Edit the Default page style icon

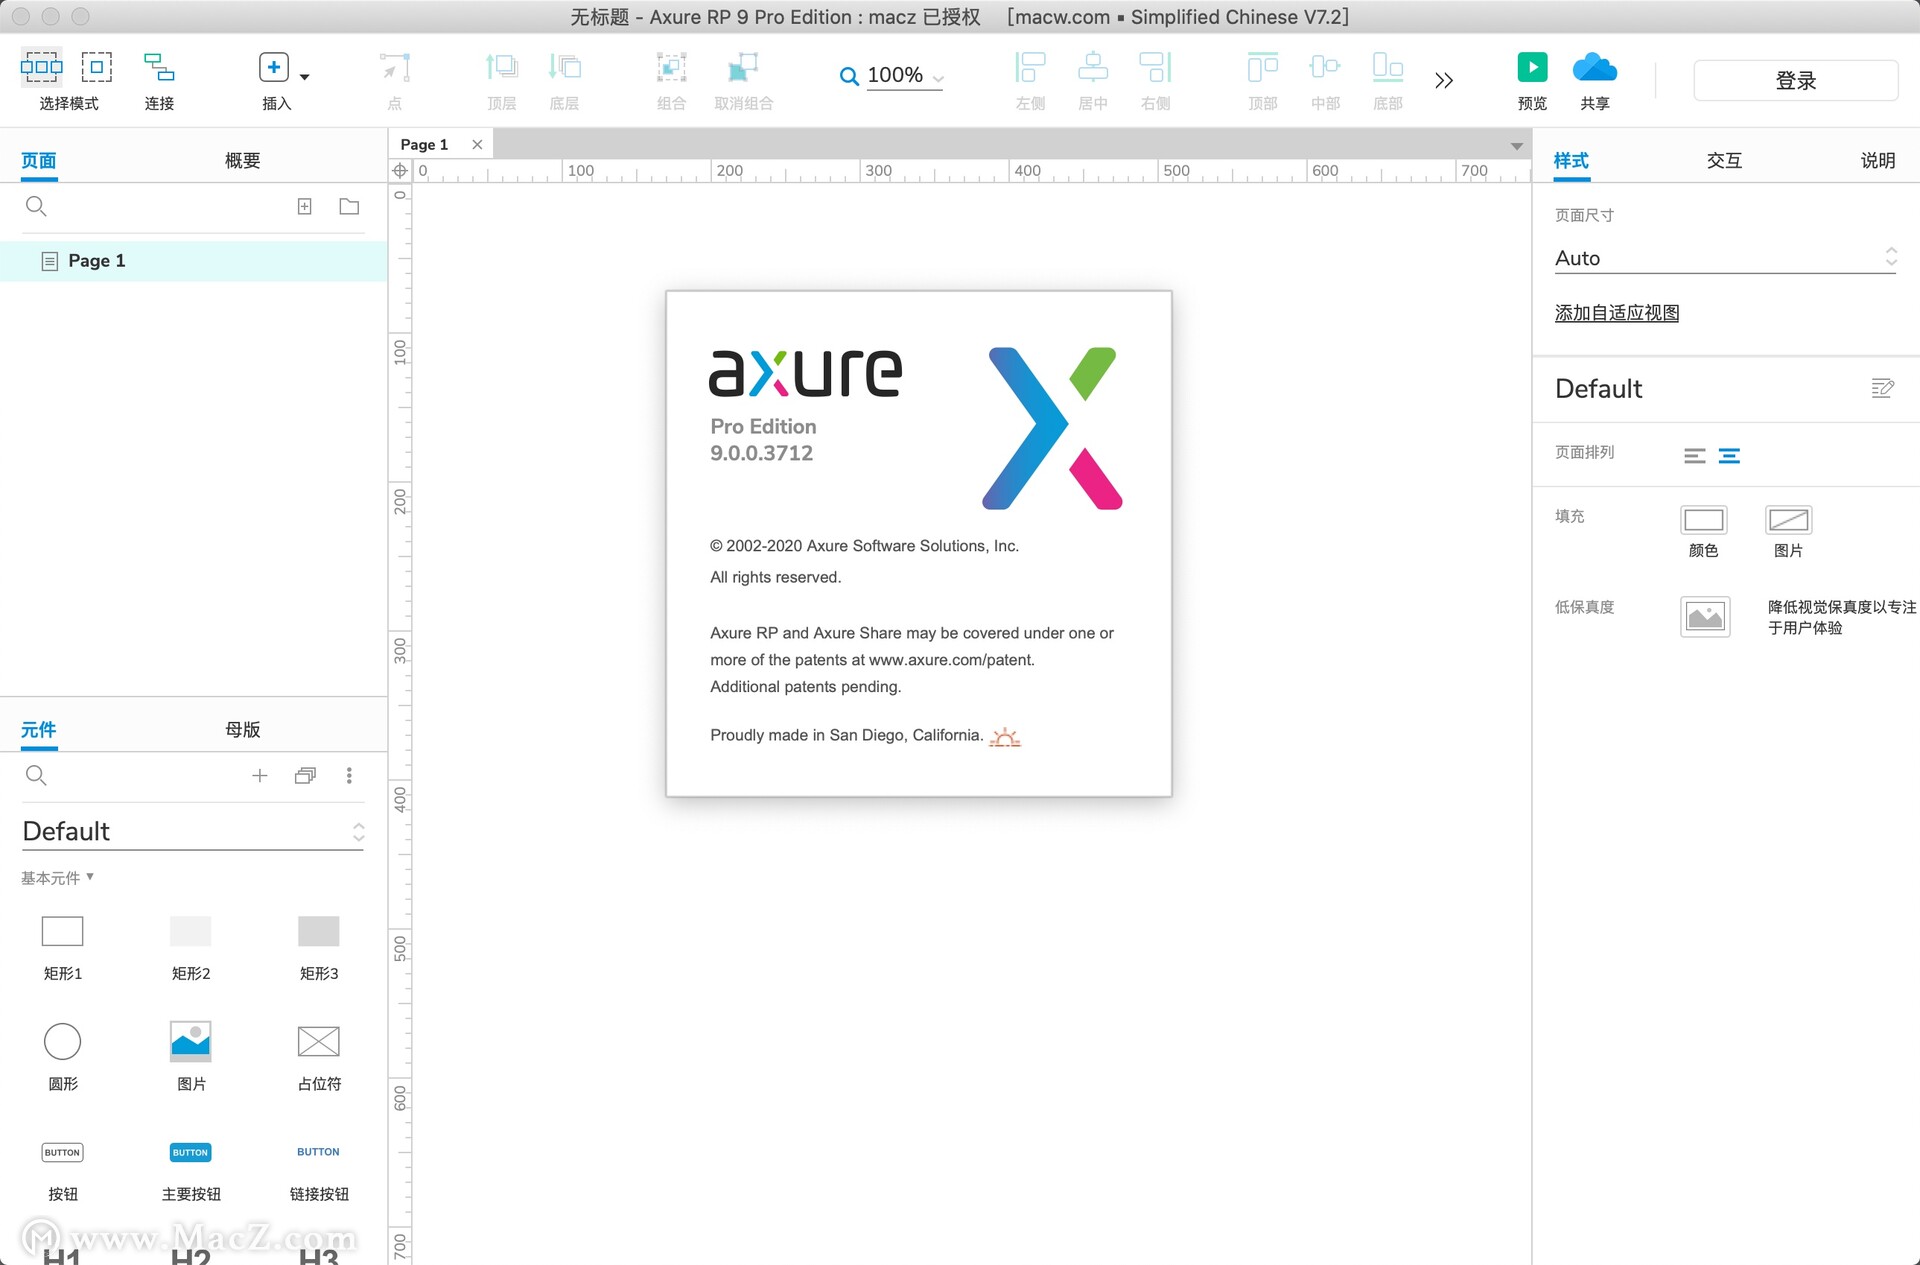point(1882,388)
